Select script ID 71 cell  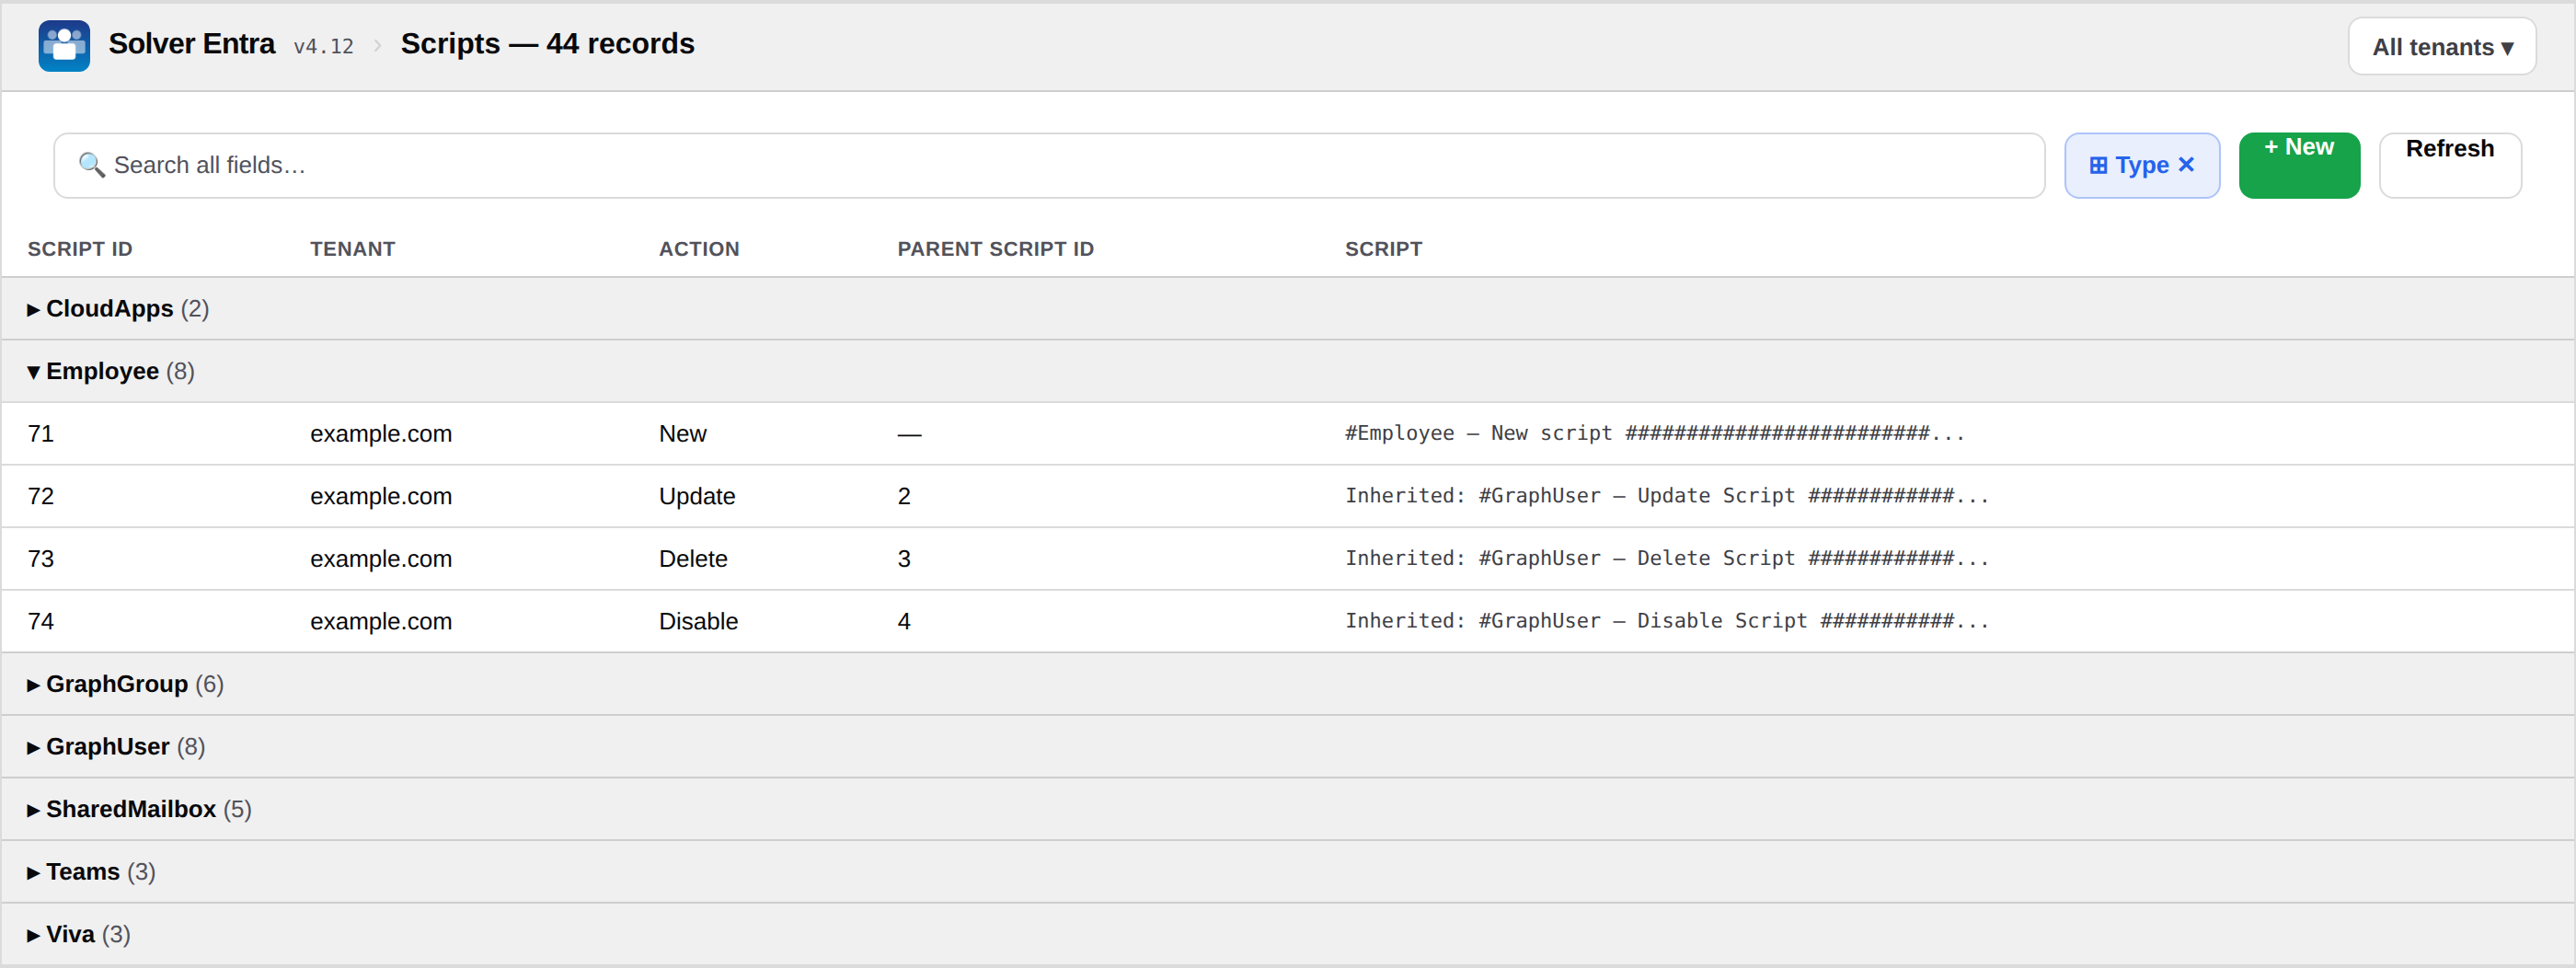41,434
